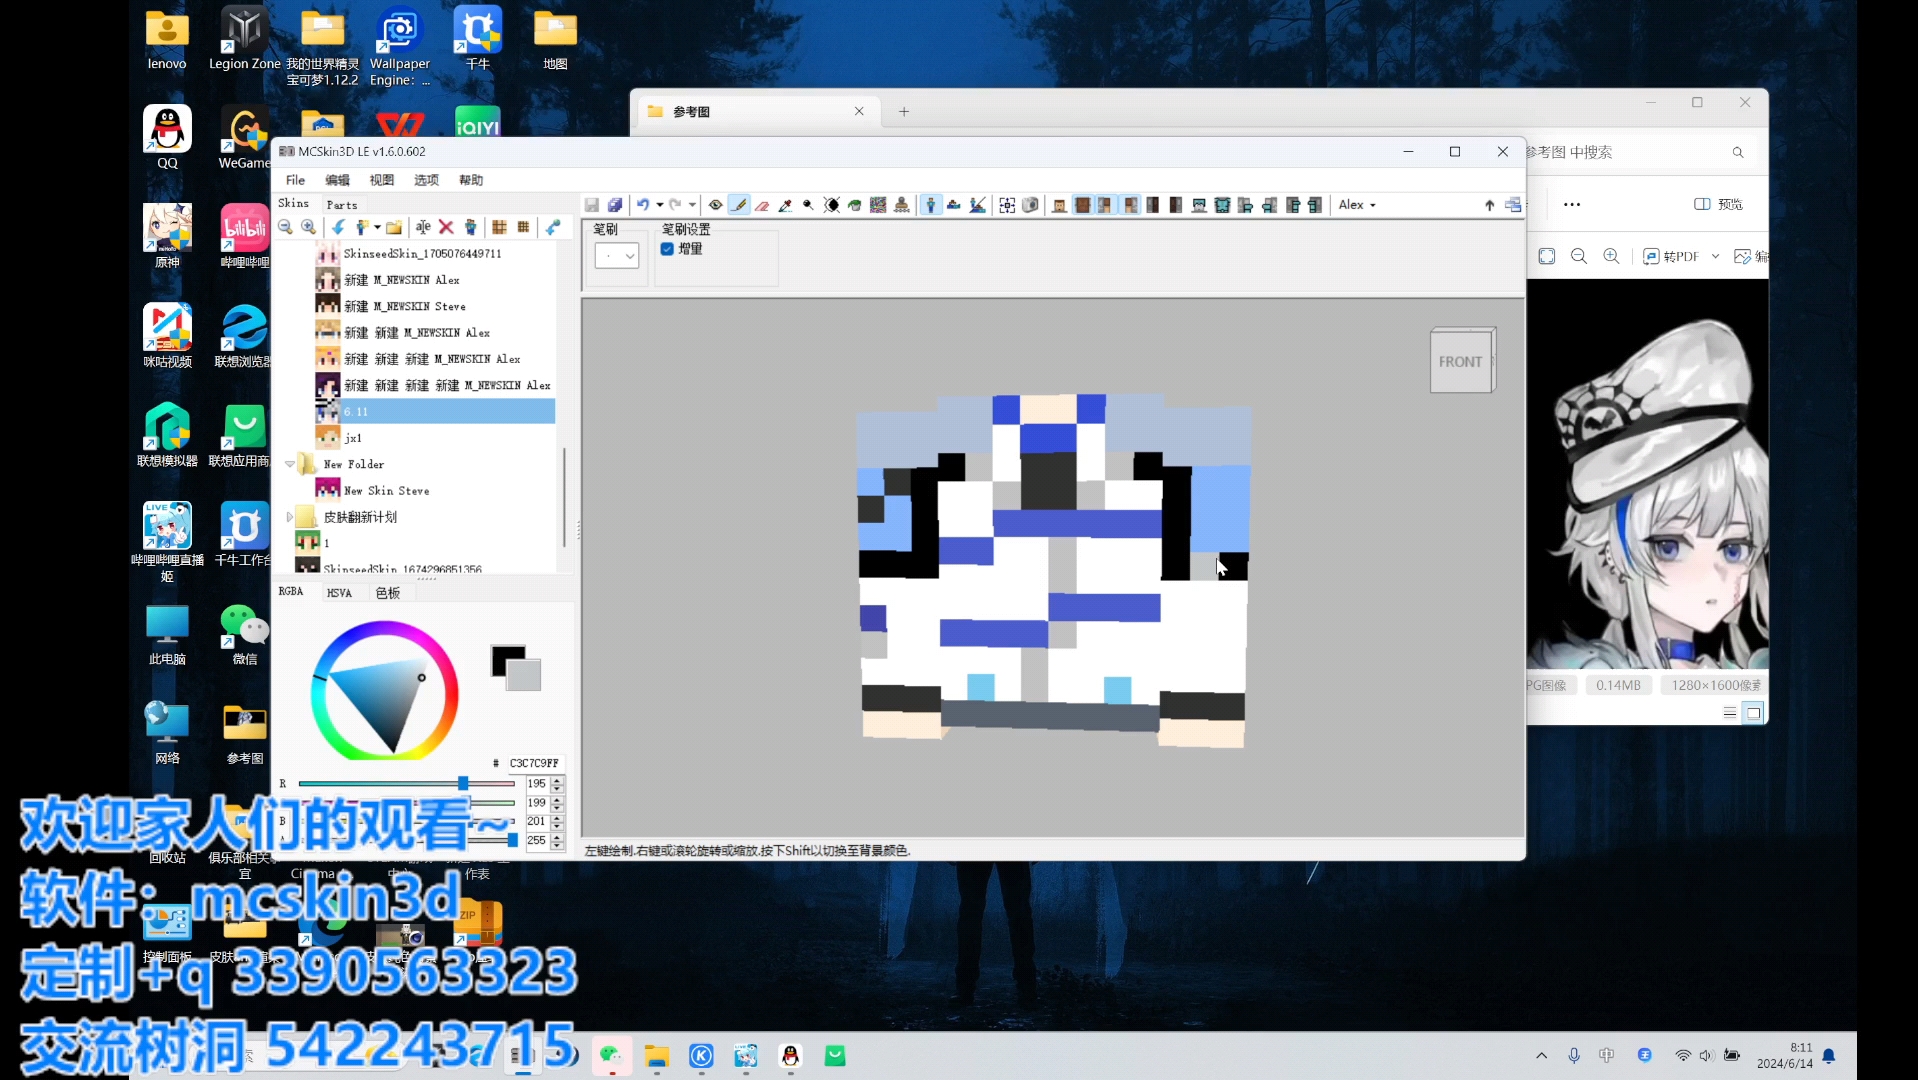Rename the selected skin with the text icon
The width and height of the screenshot is (1918, 1080).
tap(423, 228)
